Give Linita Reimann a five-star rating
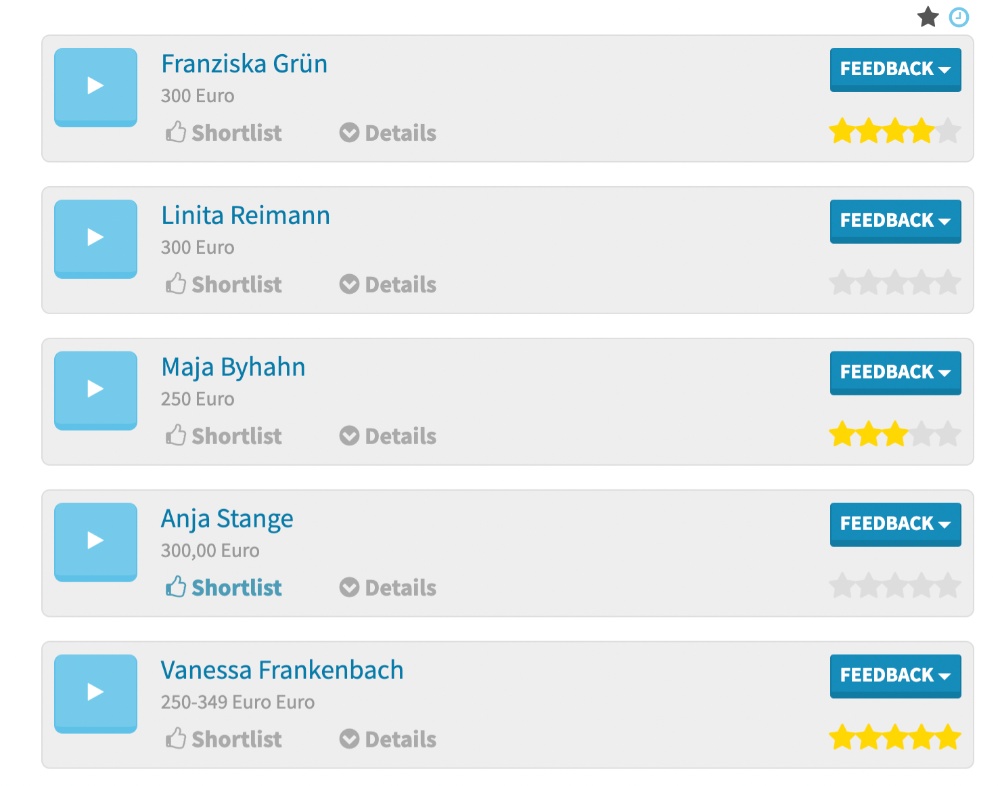The height and width of the screenshot is (786, 1000). click(949, 281)
